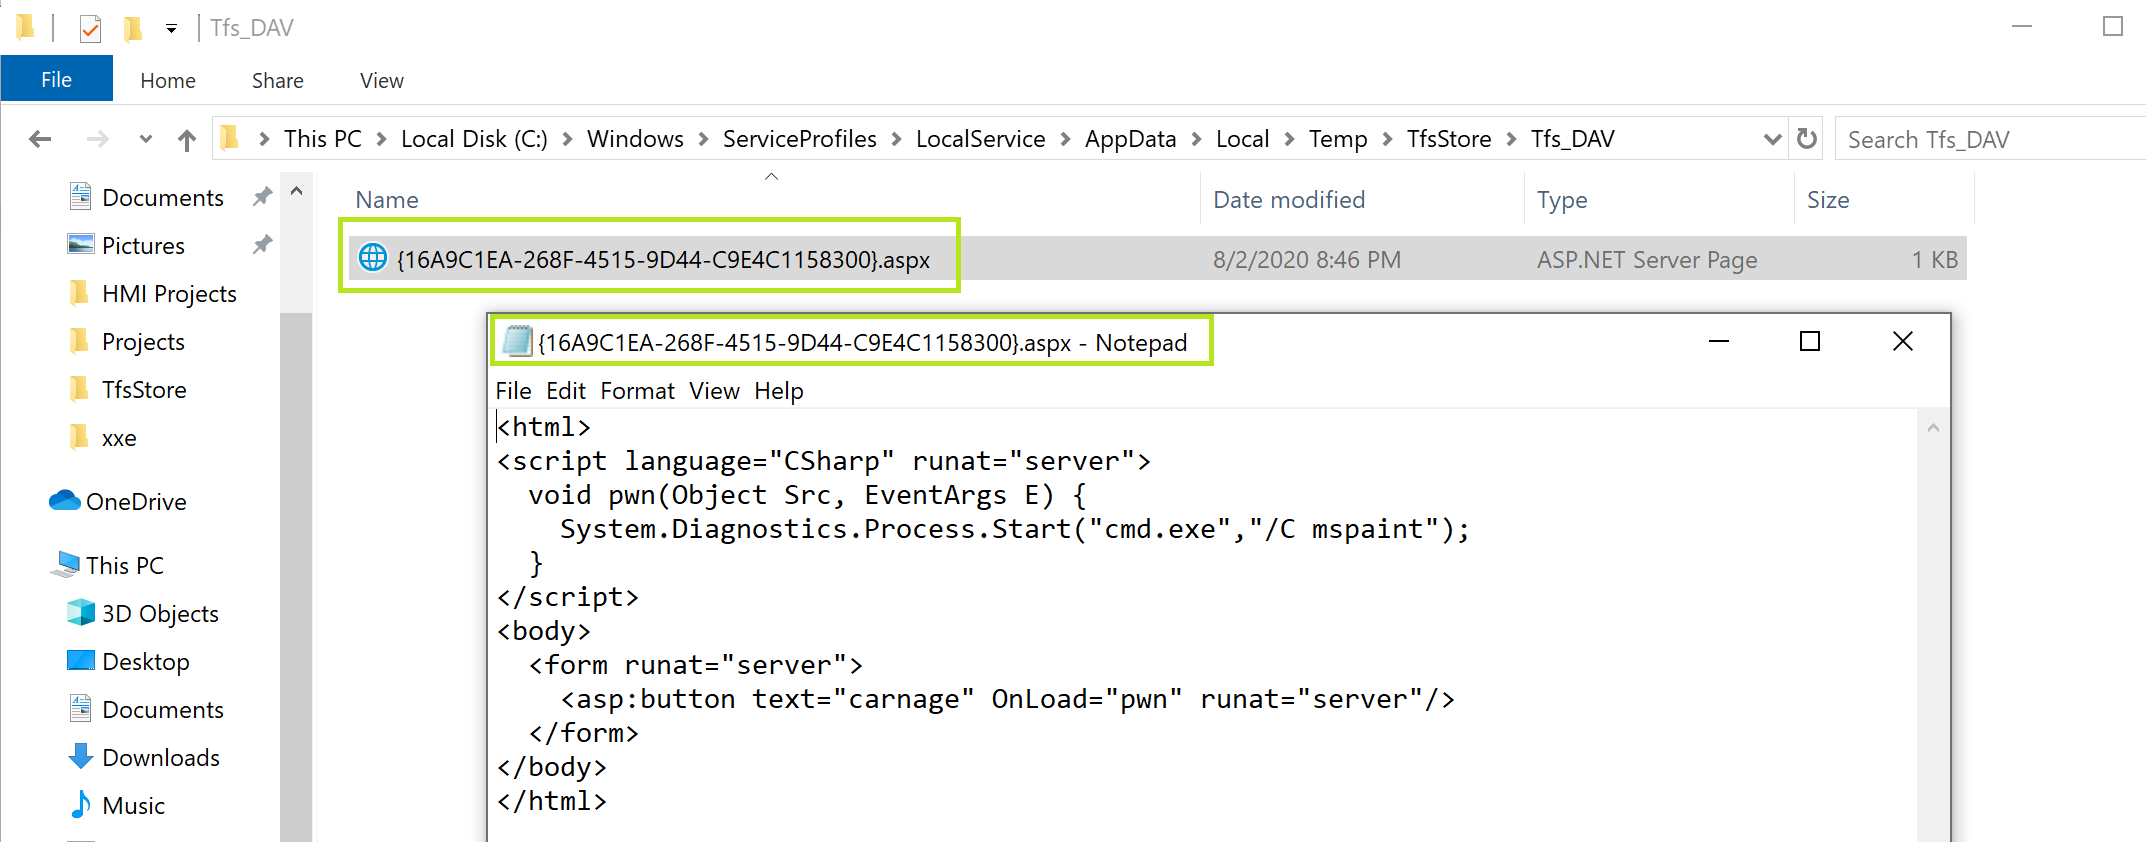This screenshot has height=842, width=2146.
Task: Click TfsStore breadcrumb in the address bar
Action: point(1449,139)
